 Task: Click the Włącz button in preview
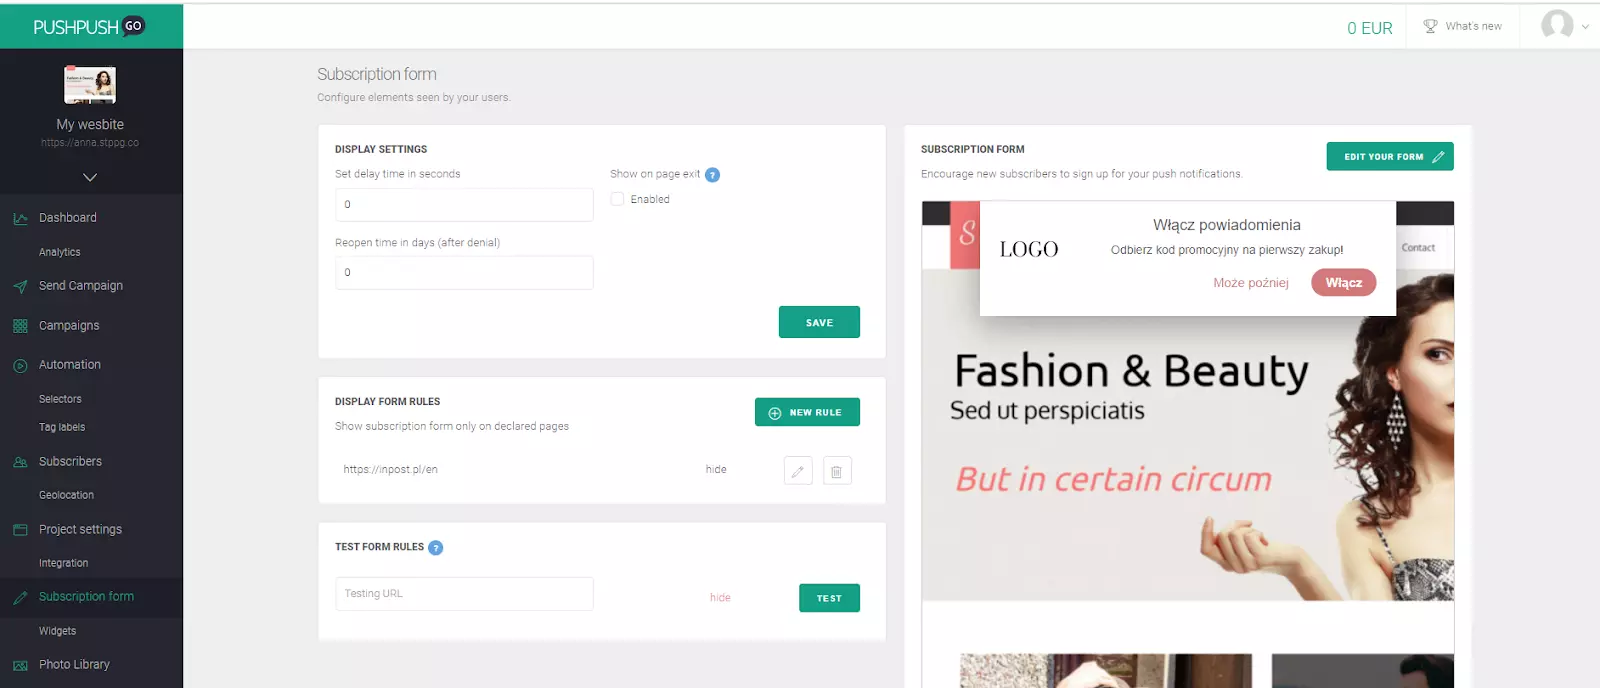1344,283
